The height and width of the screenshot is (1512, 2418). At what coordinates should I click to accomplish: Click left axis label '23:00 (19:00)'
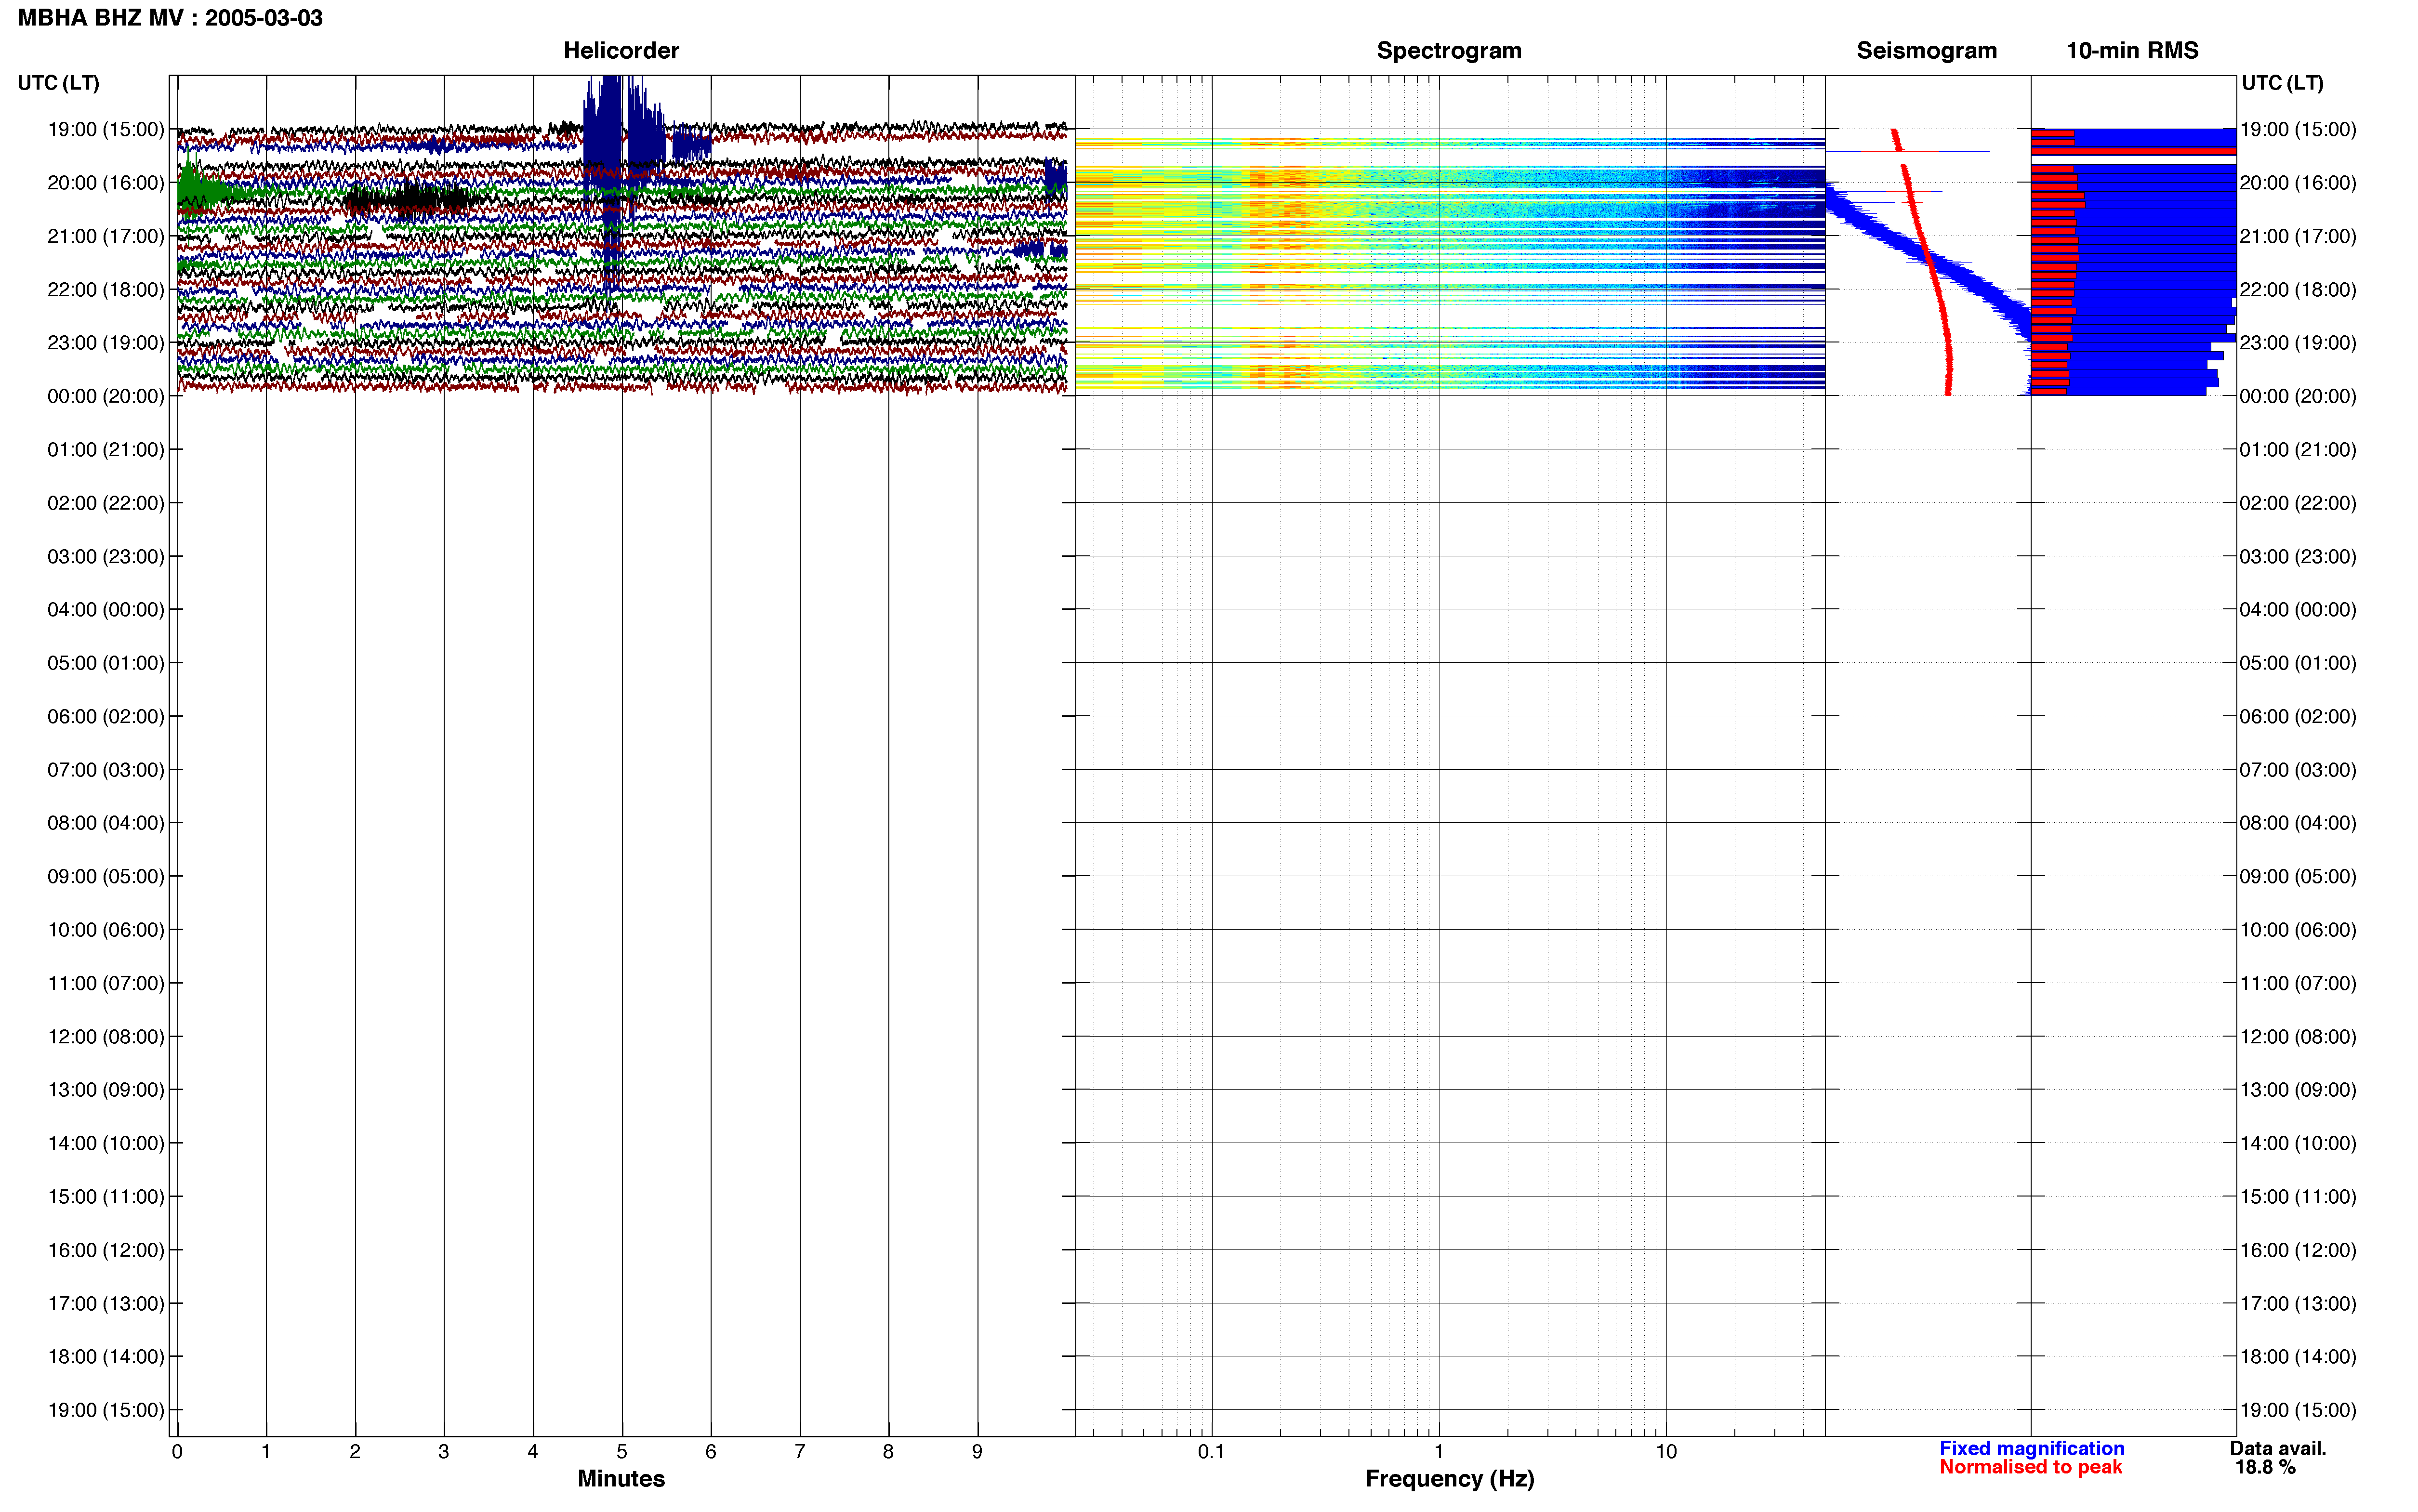[x=106, y=343]
